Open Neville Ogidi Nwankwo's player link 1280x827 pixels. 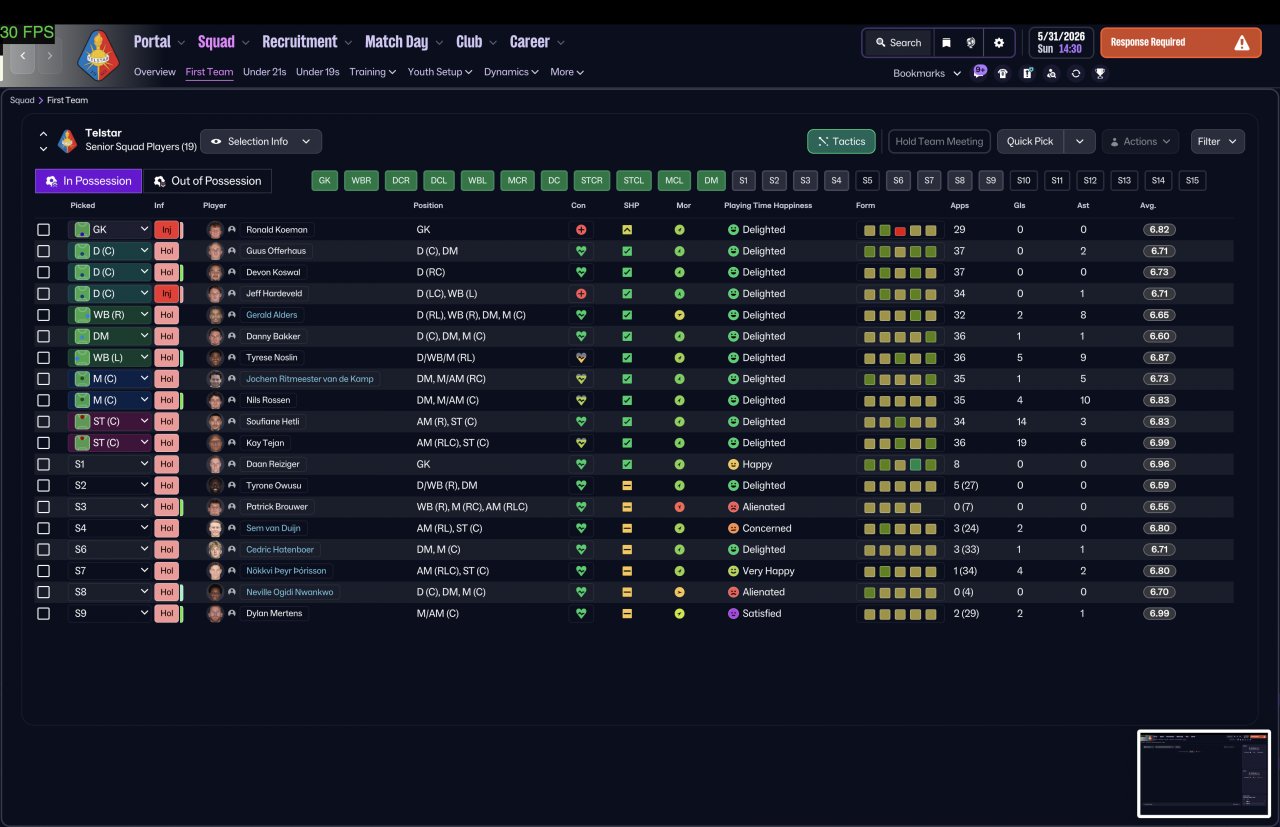point(290,592)
